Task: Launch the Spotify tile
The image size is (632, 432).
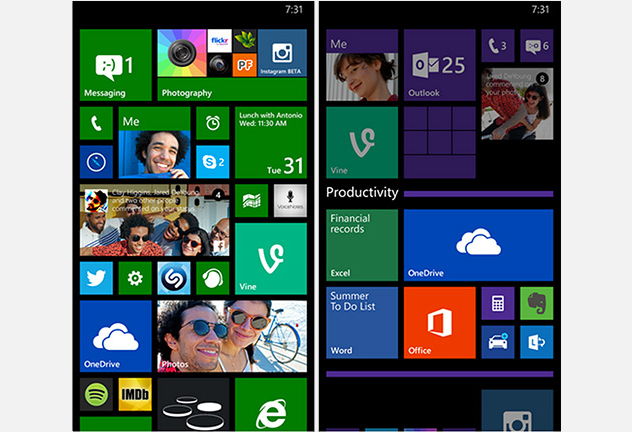Action: [x=96, y=394]
